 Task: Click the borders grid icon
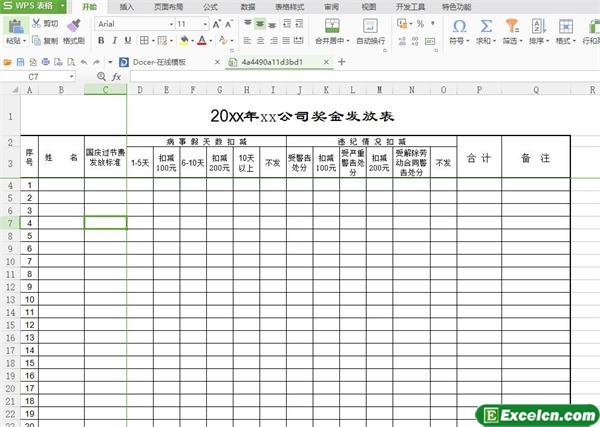[x=144, y=40]
